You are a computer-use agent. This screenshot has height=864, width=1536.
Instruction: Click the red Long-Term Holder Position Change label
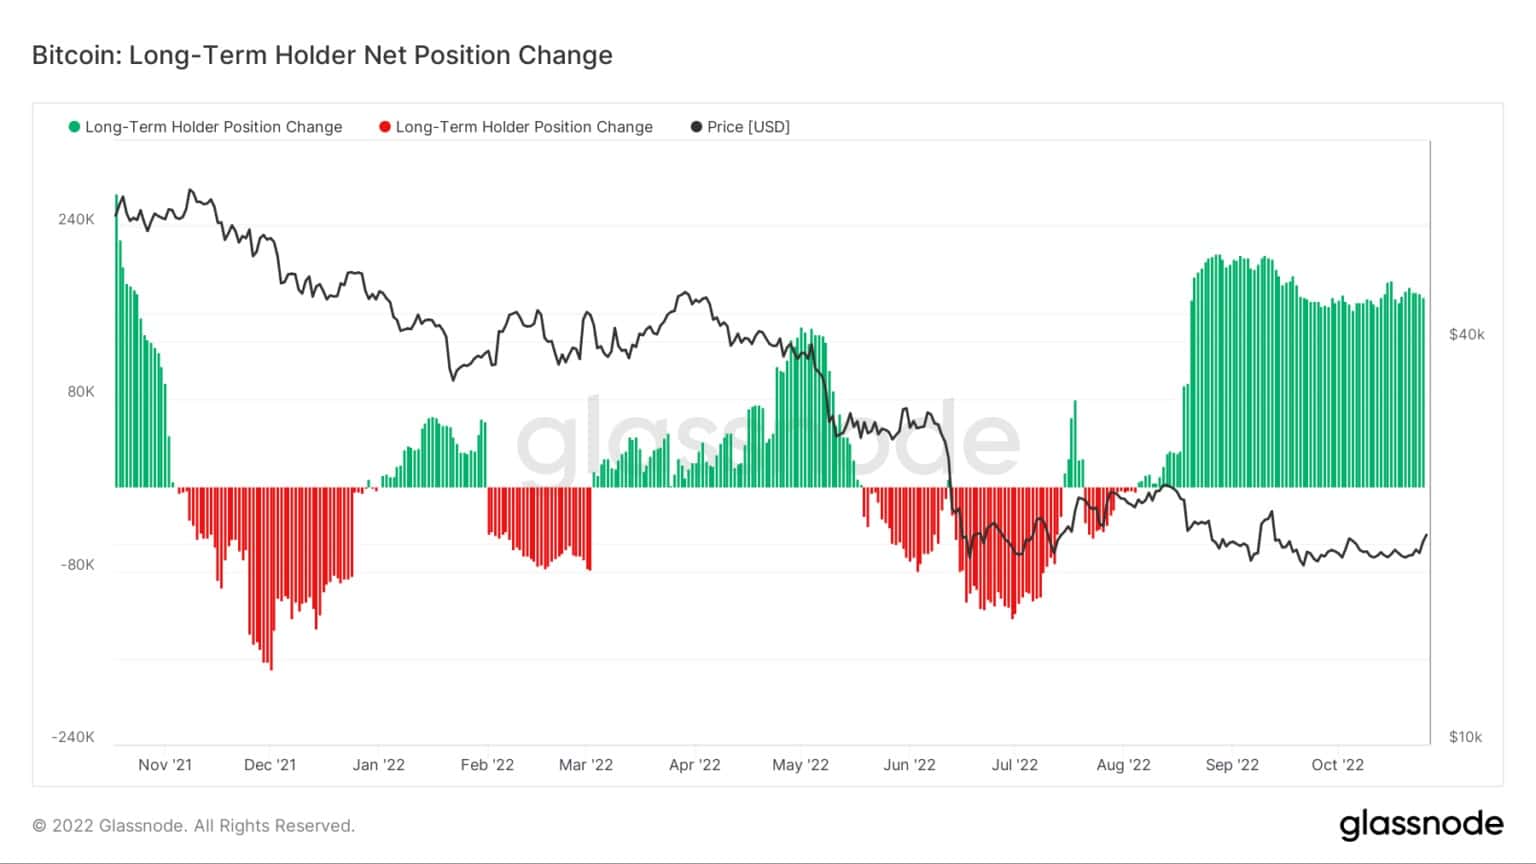click(x=524, y=127)
